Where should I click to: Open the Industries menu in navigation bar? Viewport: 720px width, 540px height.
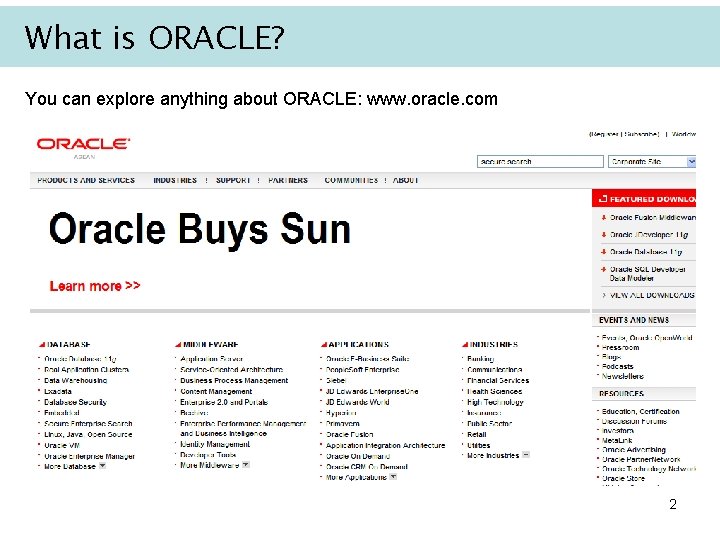[x=175, y=180]
